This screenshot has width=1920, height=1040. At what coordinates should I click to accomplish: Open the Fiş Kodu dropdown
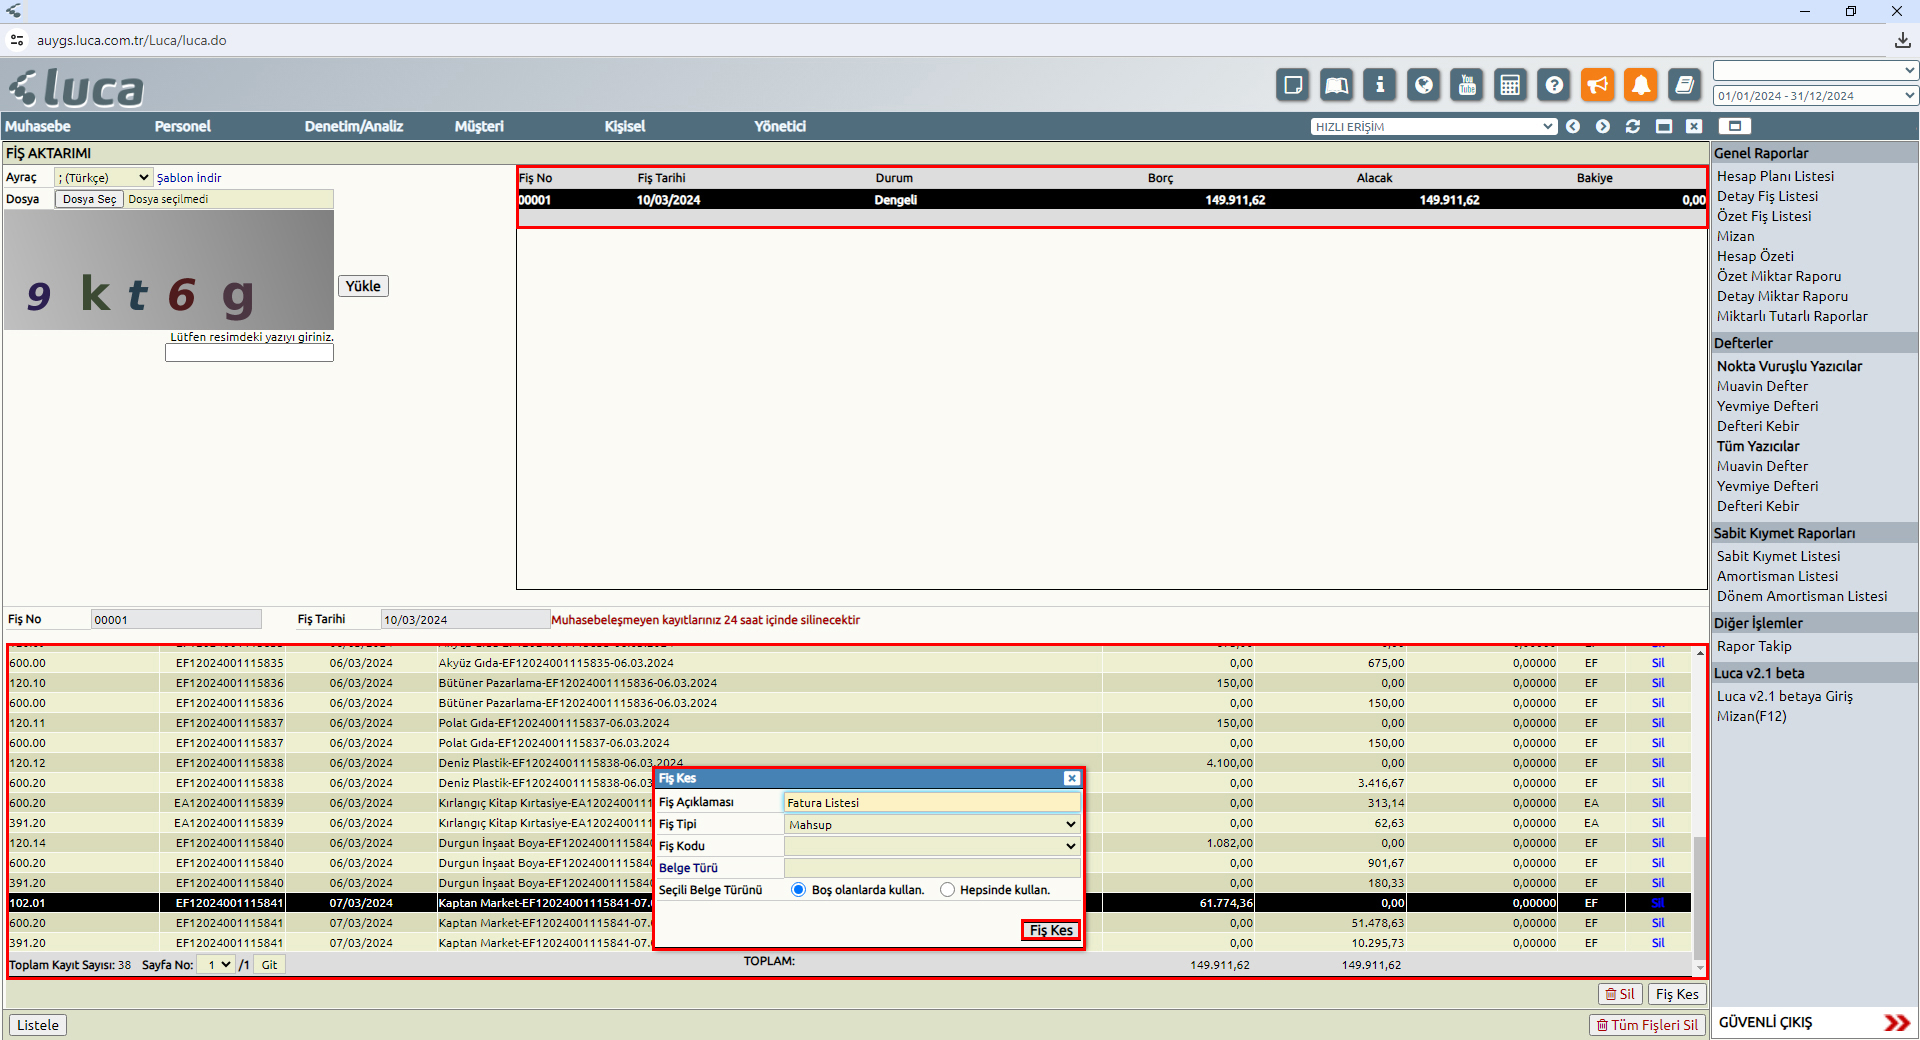[932, 846]
